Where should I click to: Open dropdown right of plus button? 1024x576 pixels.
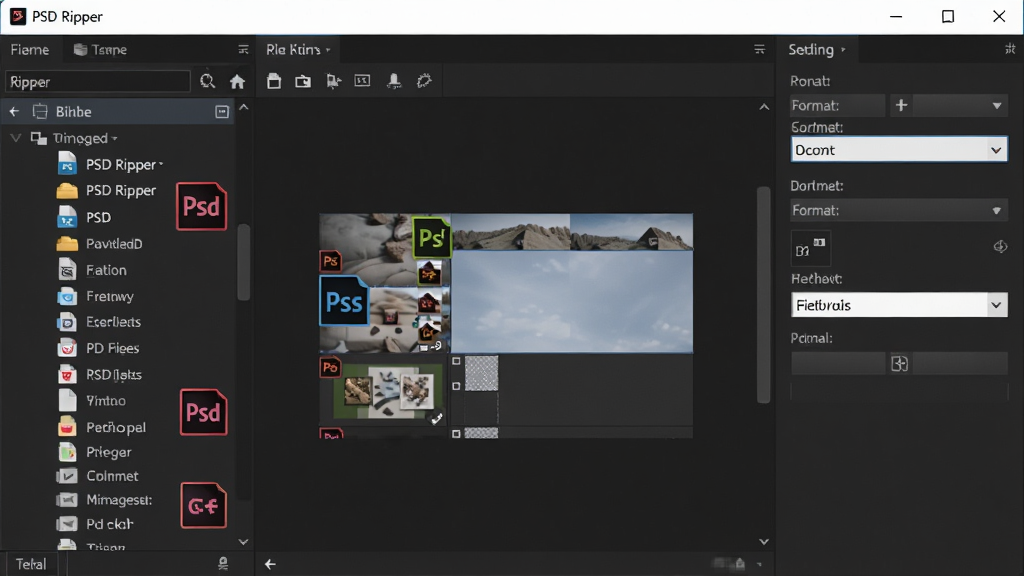click(x=960, y=105)
